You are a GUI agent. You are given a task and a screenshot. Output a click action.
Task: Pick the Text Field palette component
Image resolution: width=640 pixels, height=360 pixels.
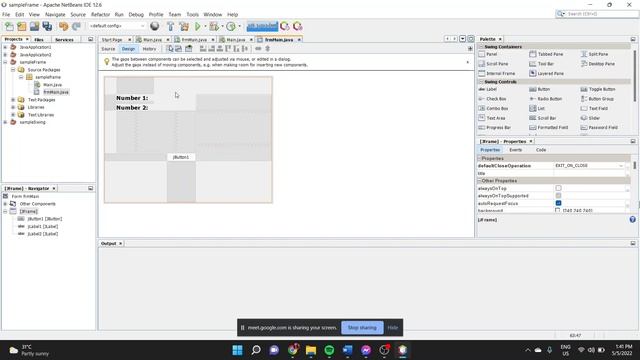point(594,109)
